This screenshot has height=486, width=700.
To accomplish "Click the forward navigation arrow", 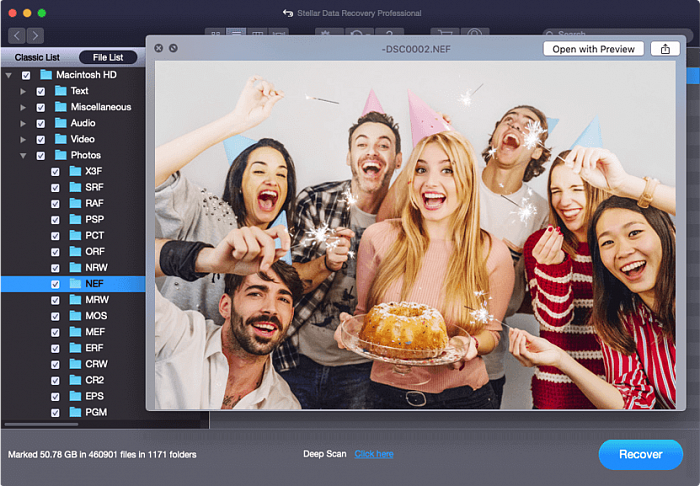I will pyautogui.click(x=35, y=35).
